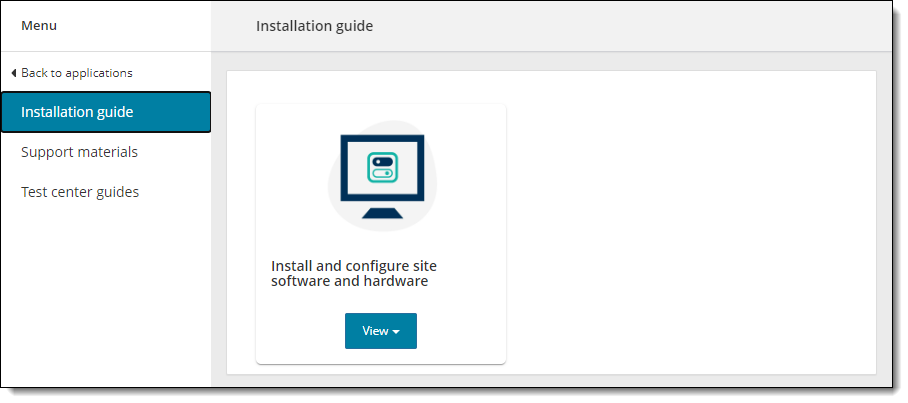Click the back arrow beside Back to applications
Screen dimensions: 908x403
tap(13, 73)
